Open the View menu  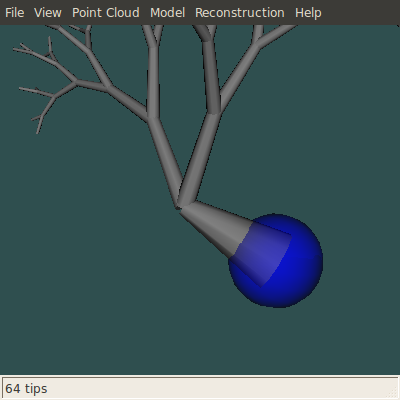click(x=48, y=13)
